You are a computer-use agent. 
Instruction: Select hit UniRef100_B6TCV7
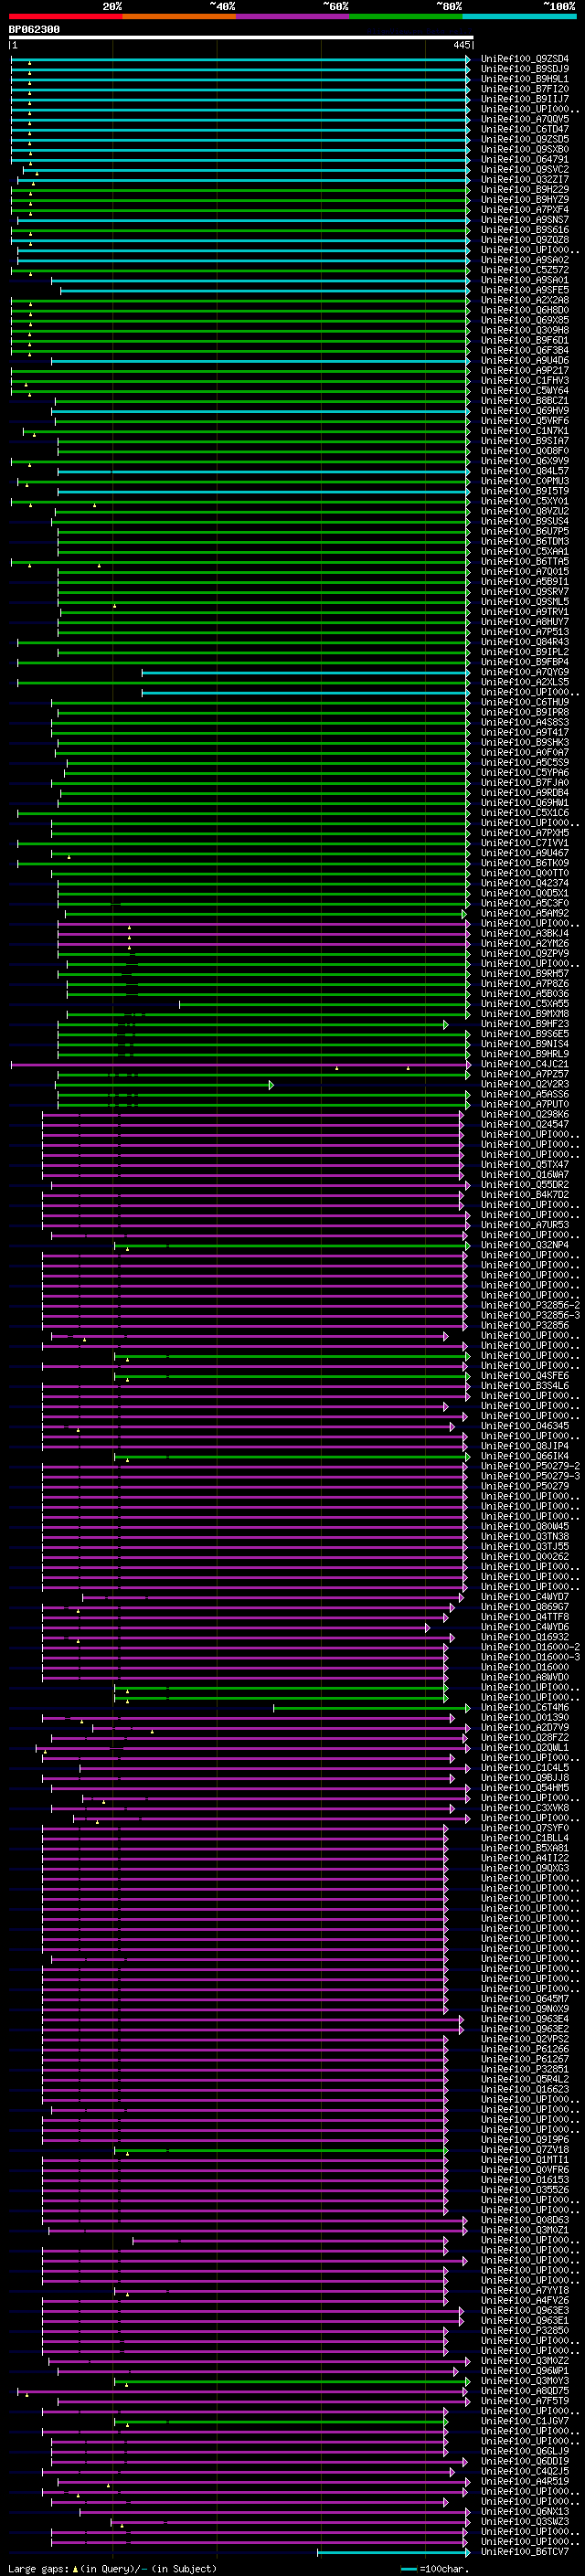pos(525,2552)
